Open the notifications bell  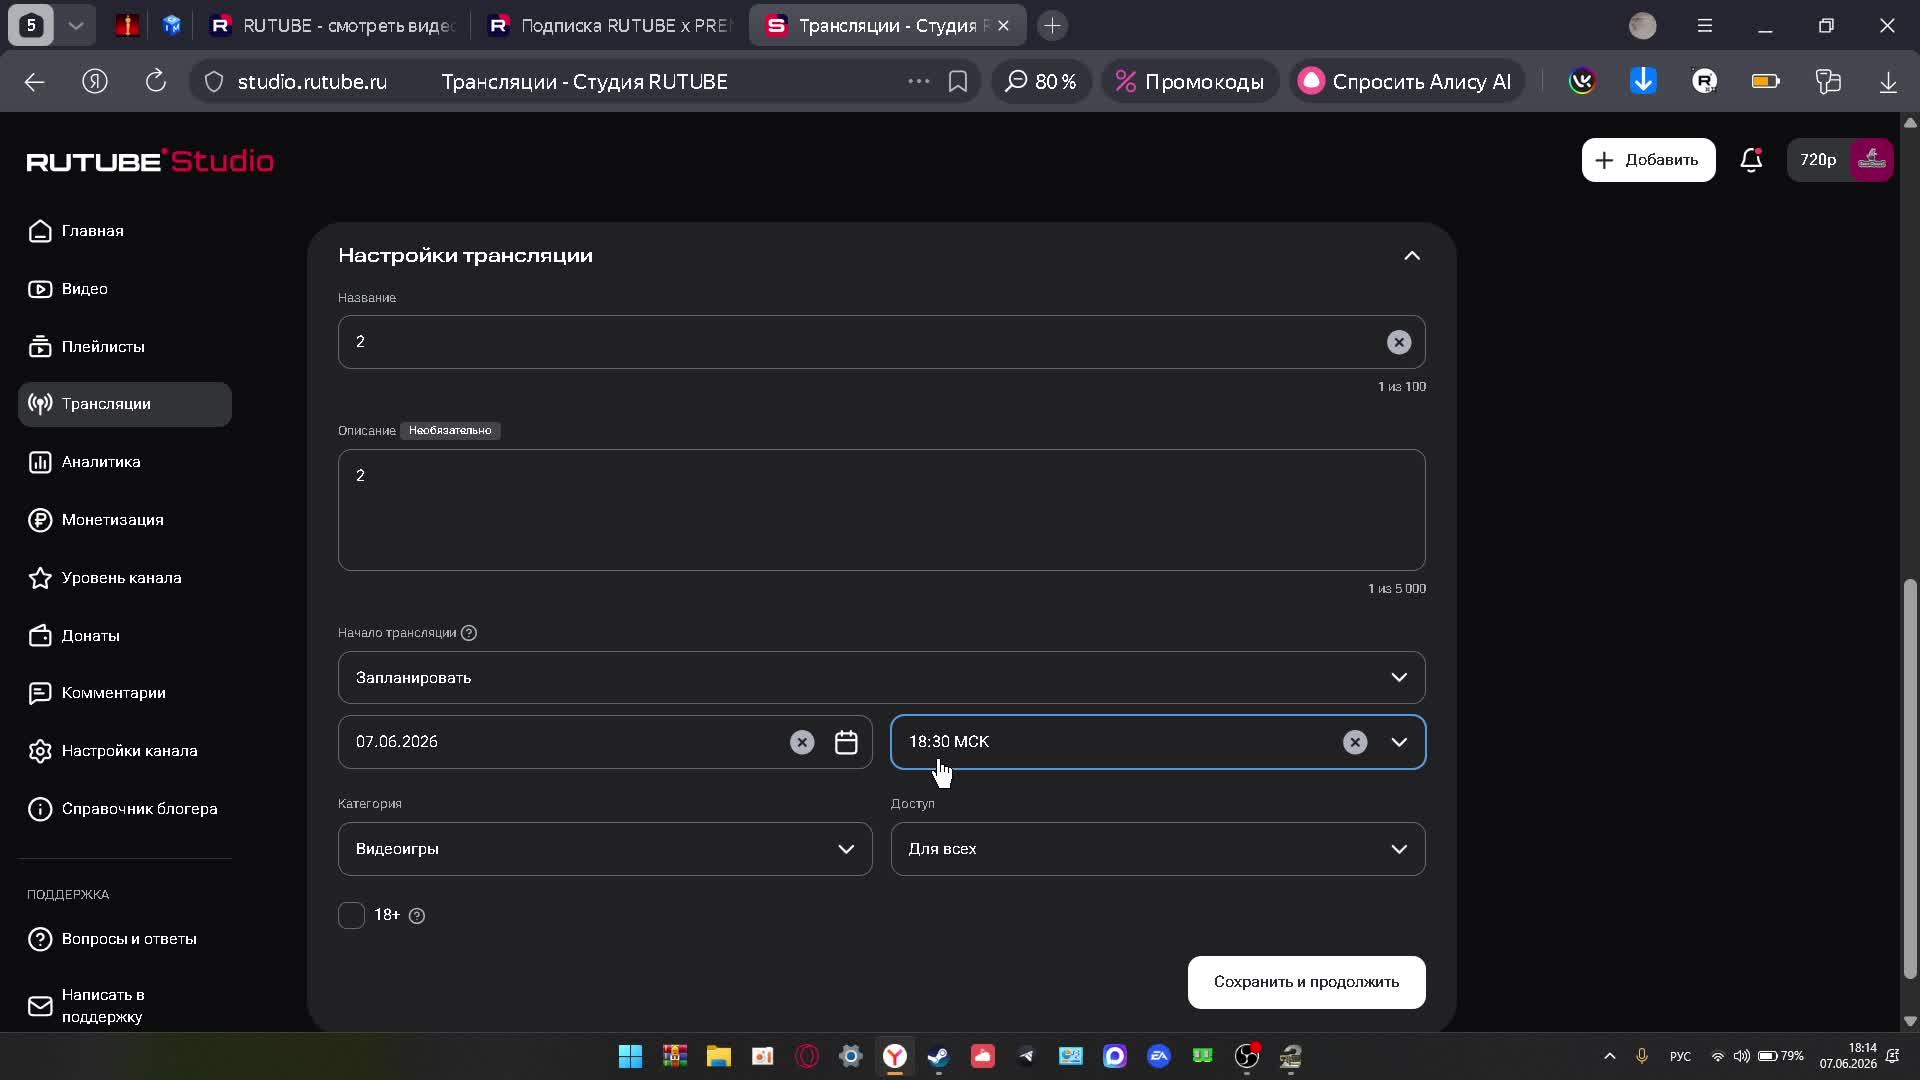(1751, 160)
